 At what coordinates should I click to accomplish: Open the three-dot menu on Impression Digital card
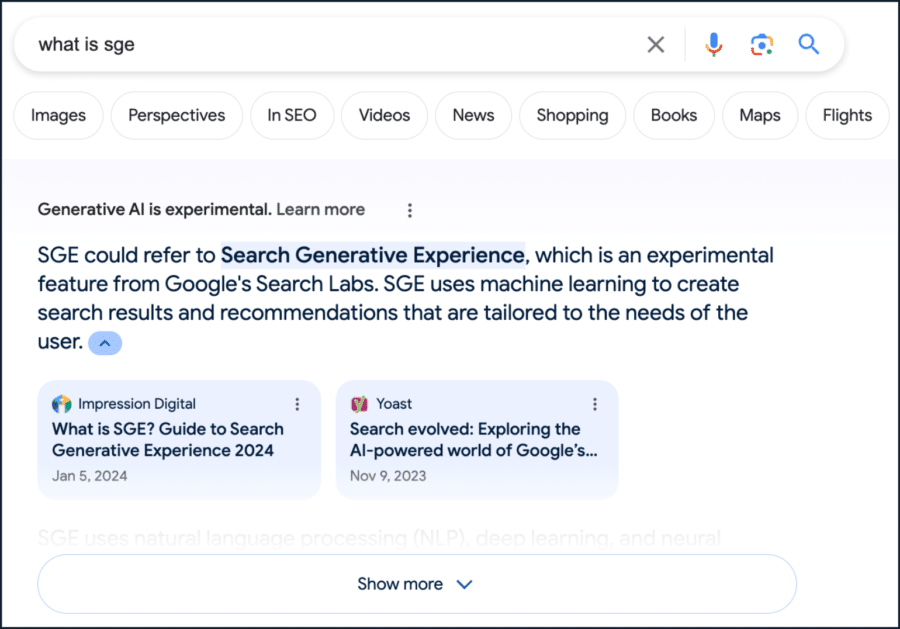pos(297,404)
